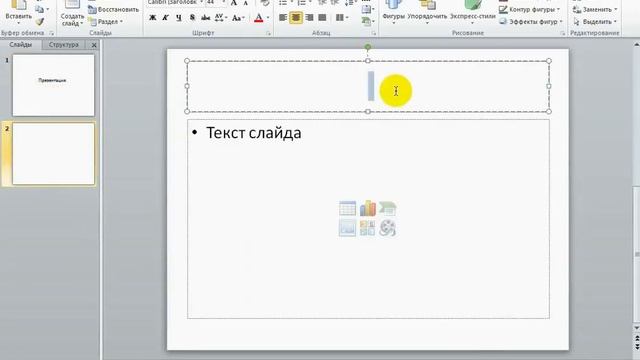Apply the red font color A
The height and width of the screenshot is (360, 640).
pyautogui.click(x=258, y=18)
